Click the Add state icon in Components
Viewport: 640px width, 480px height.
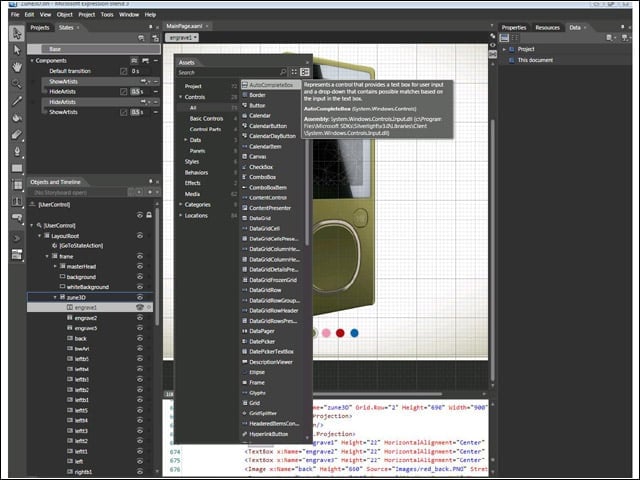pyautogui.click(x=145, y=60)
